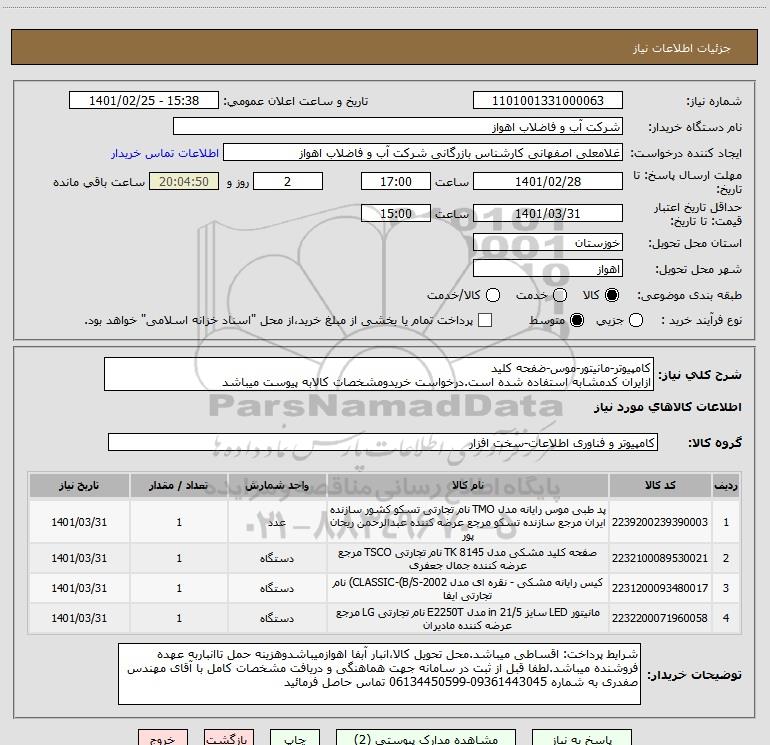Image resolution: width=770 pixels, height=745 pixels.
Task: Click the announcement date field 1401/02/25 - 15:38
Action: click(144, 101)
